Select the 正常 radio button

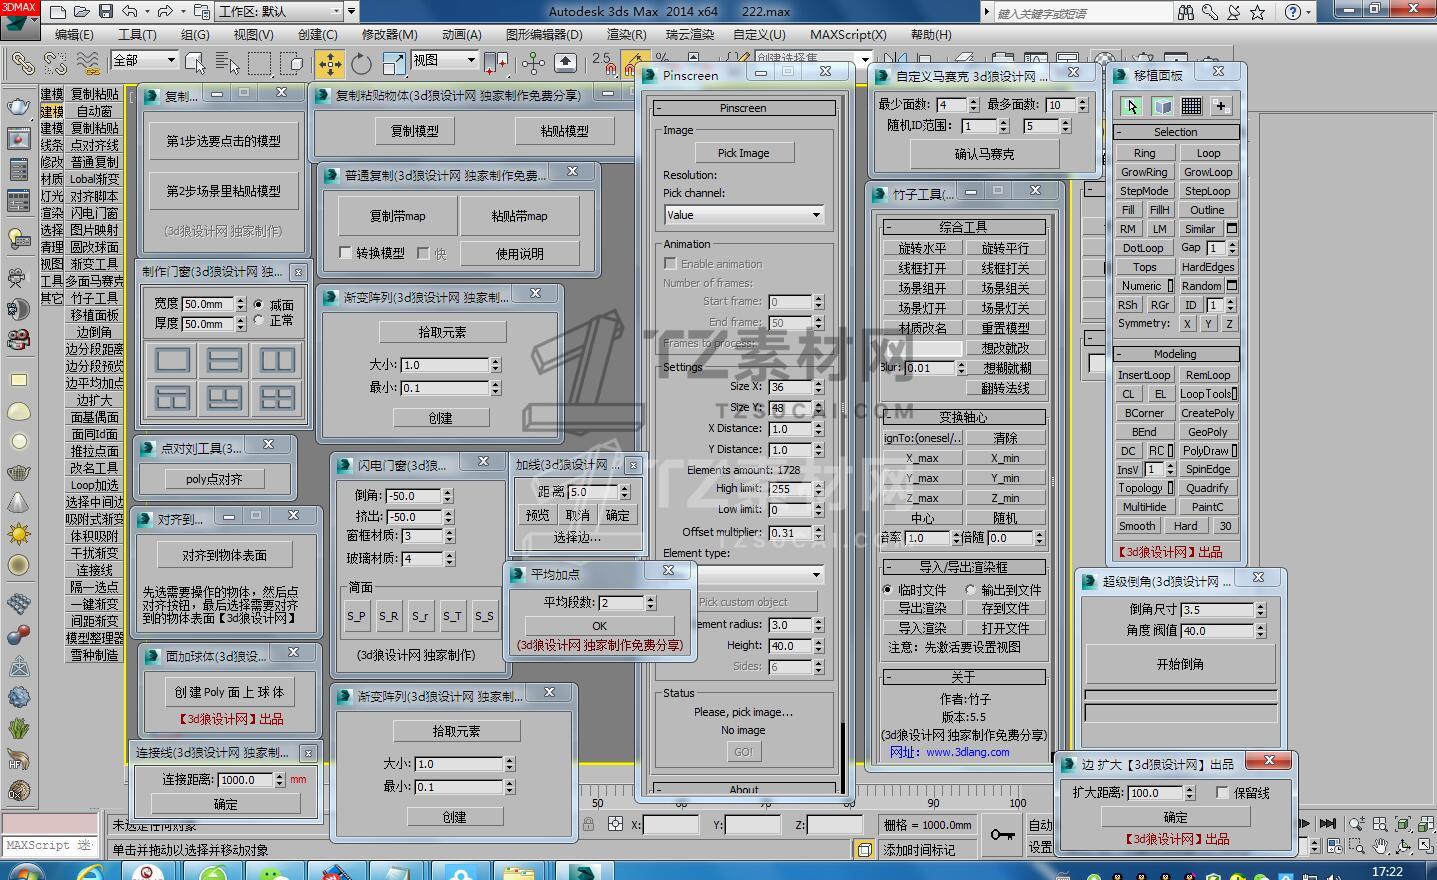pyautogui.click(x=260, y=321)
